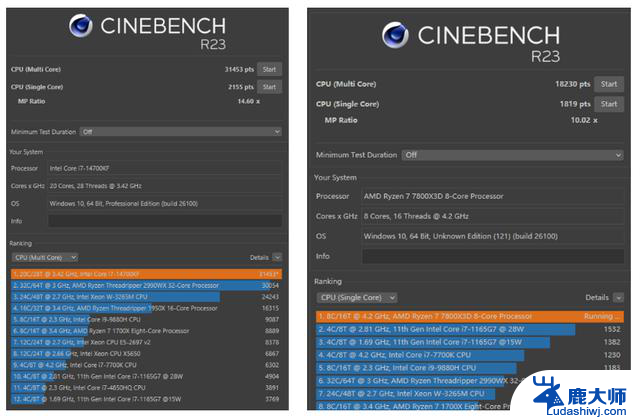Select i7-1165G7 @ 28W row in left ranking
The image size is (640, 418).
(x=147, y=376)
